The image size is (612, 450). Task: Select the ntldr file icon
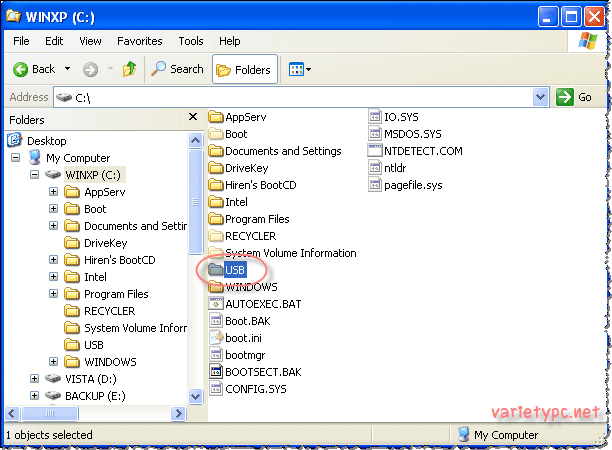pos(375,168)
